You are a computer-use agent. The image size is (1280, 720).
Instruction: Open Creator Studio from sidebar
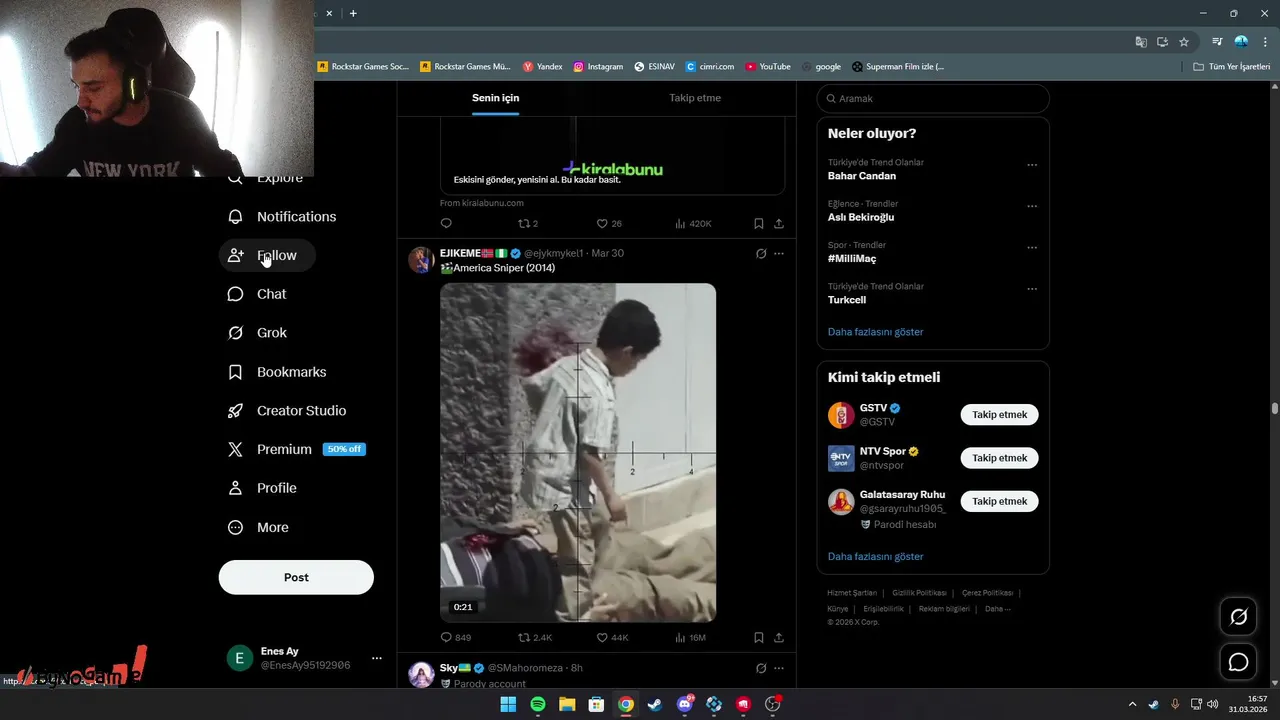pos(287,411)
